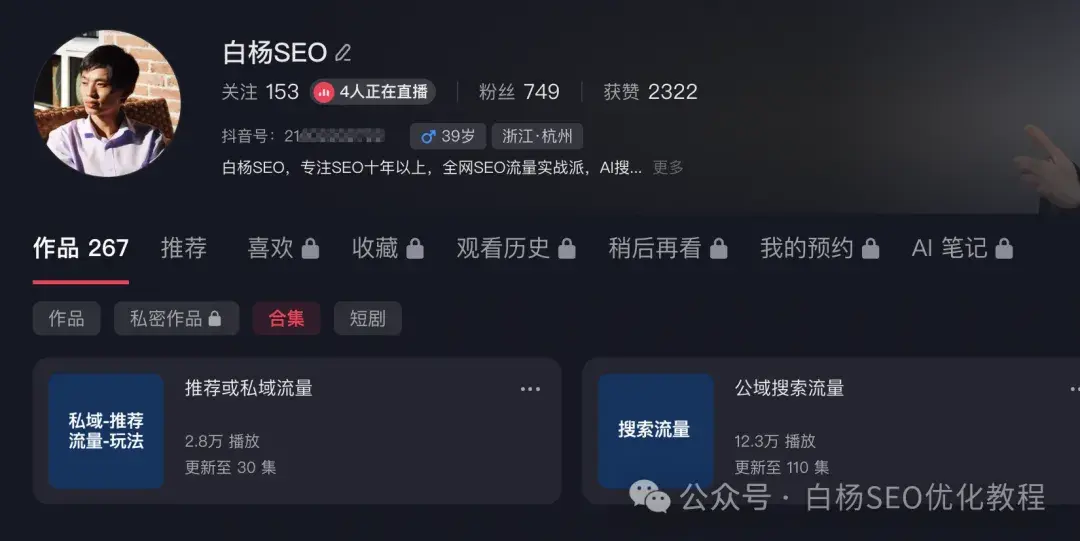Open the 4人正在直播 live list
This screenshot has height=541, width=1080.
coord(373,92)
